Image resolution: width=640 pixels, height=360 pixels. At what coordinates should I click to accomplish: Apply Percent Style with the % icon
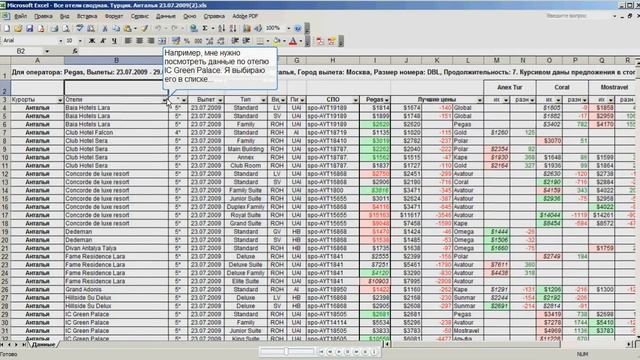(x=187, y=41)
